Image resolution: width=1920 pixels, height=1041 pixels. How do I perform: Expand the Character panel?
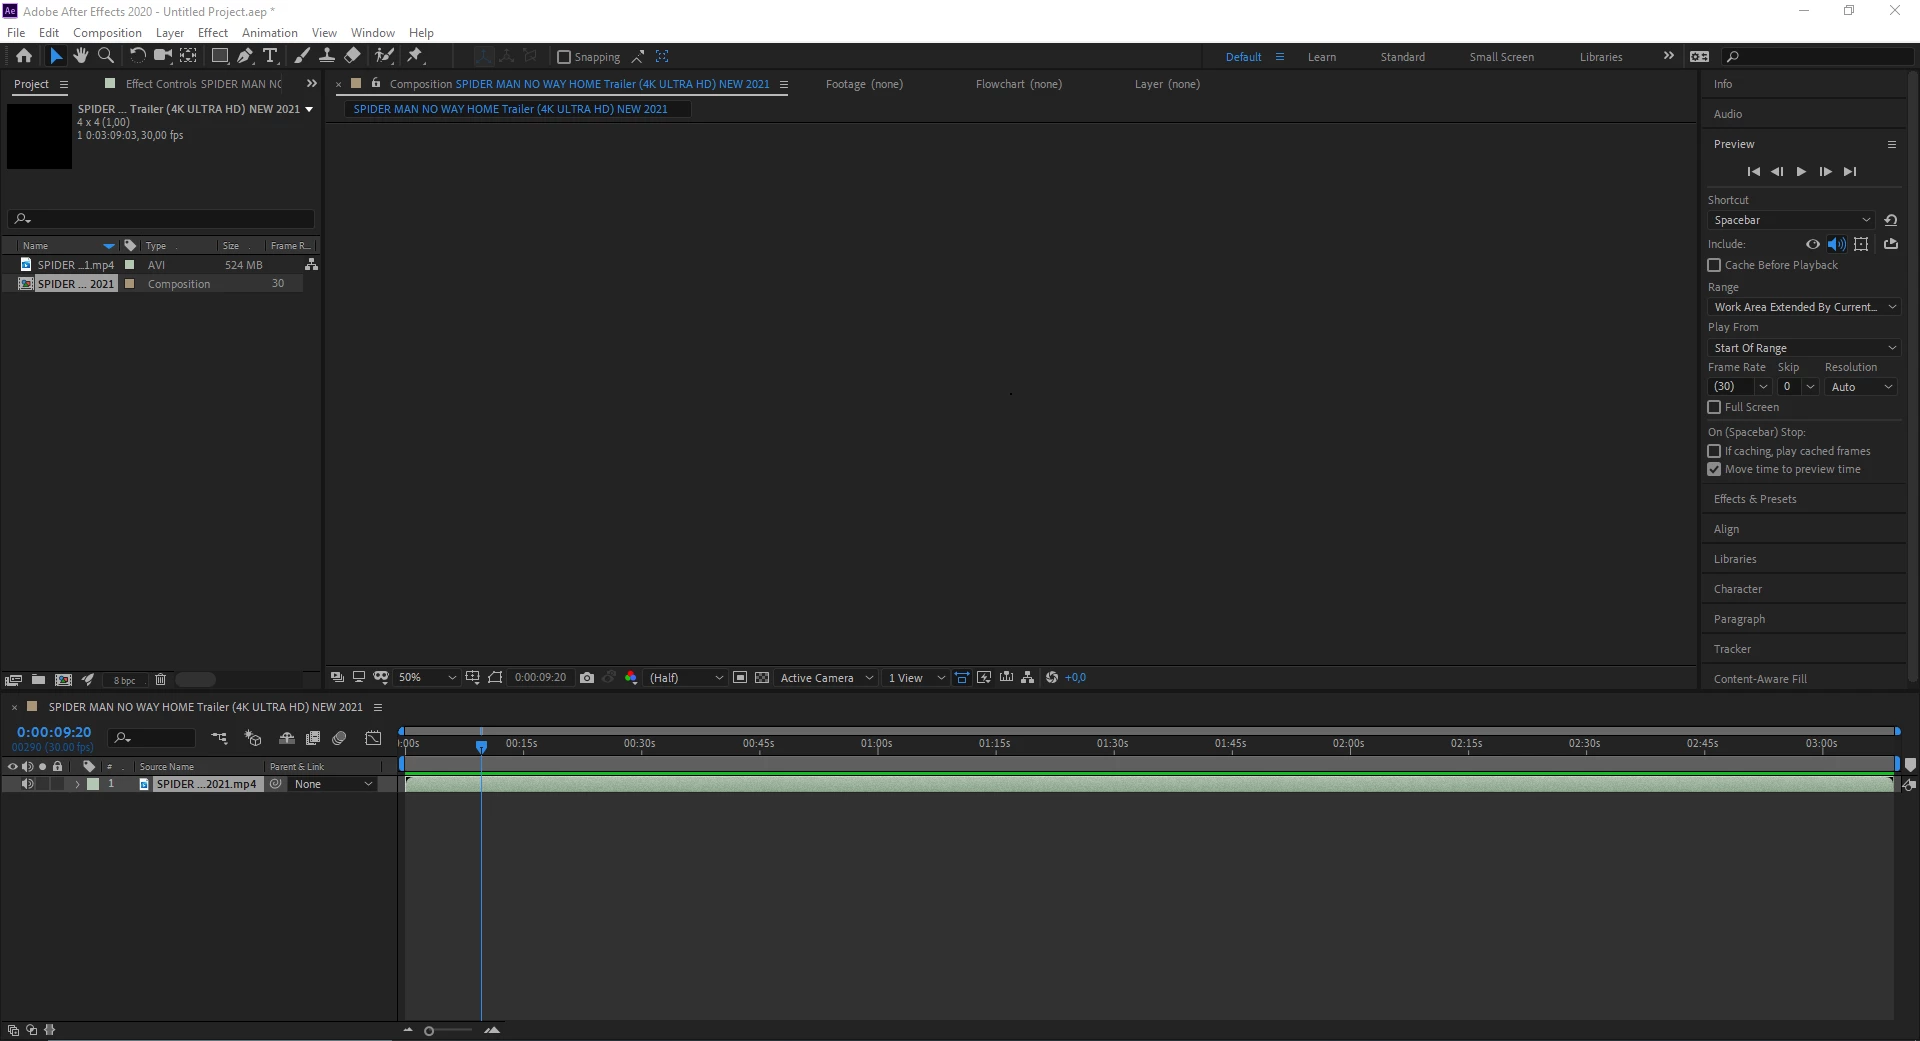coord(1738,589)
